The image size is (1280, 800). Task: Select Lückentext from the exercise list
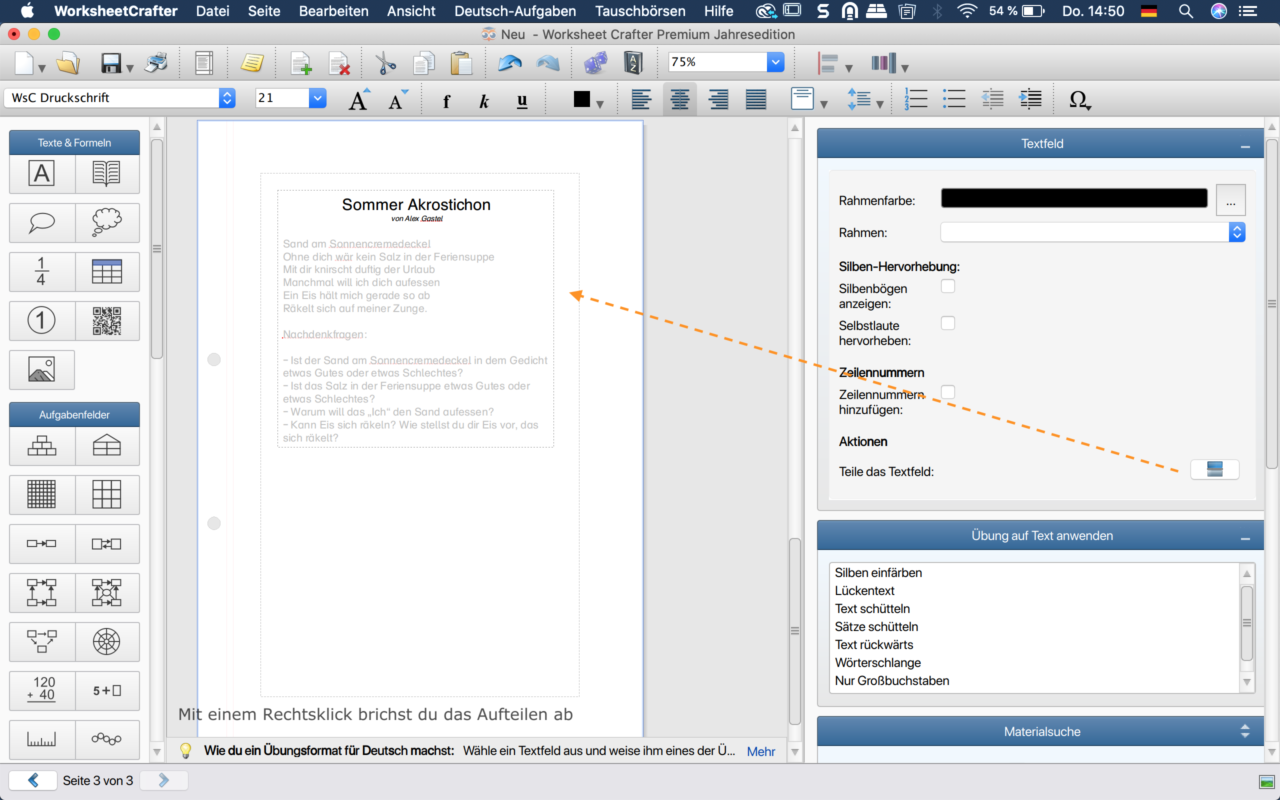click(x=864, y=591)
